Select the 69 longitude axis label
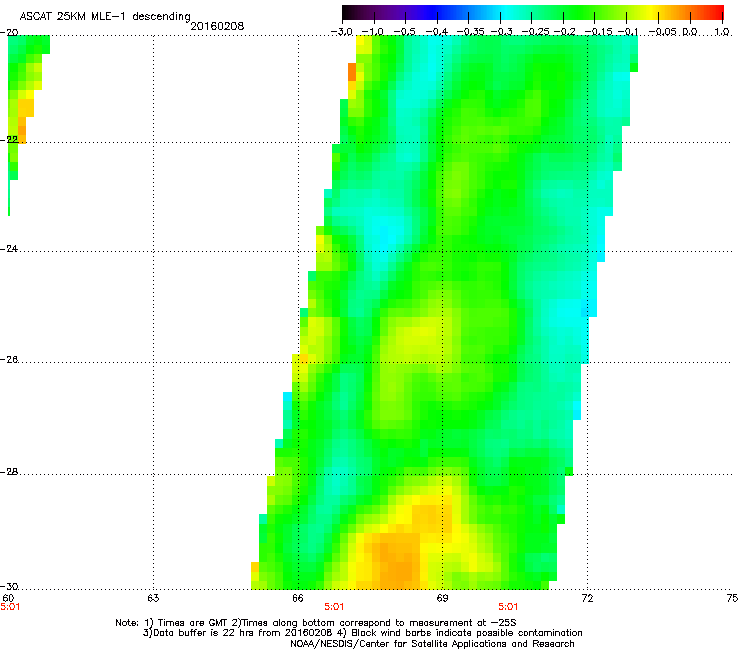Screen dimensions: 740x650 click(442, 598)
